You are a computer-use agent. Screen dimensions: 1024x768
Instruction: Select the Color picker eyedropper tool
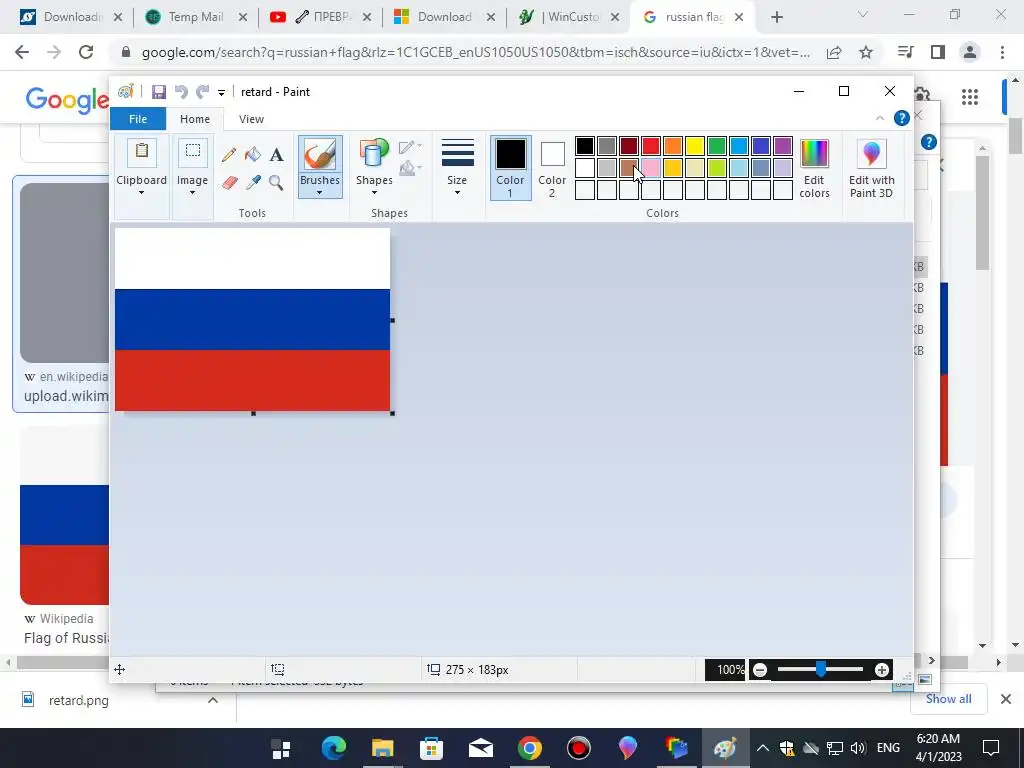(x=253, y=182)
